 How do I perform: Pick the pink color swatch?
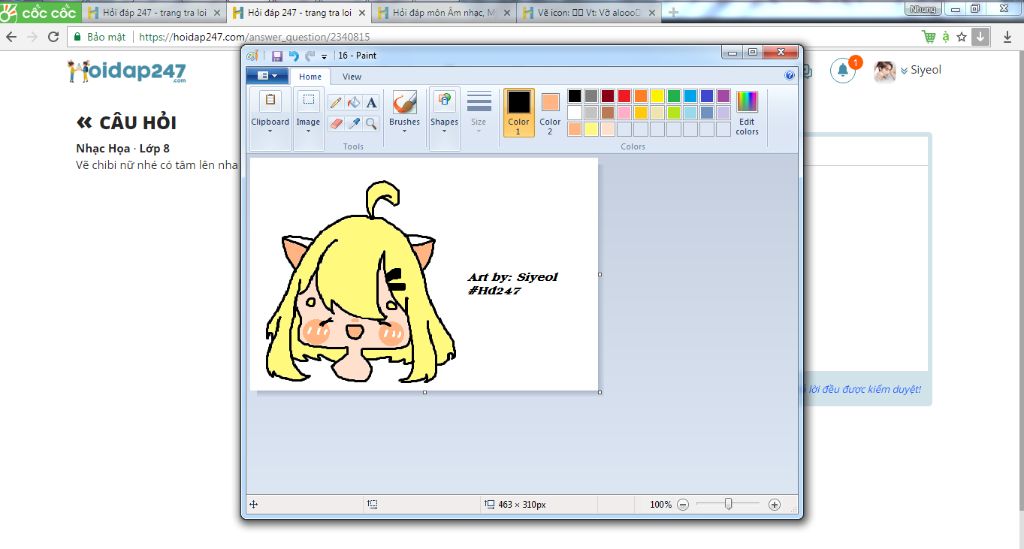tap(624, 112)
